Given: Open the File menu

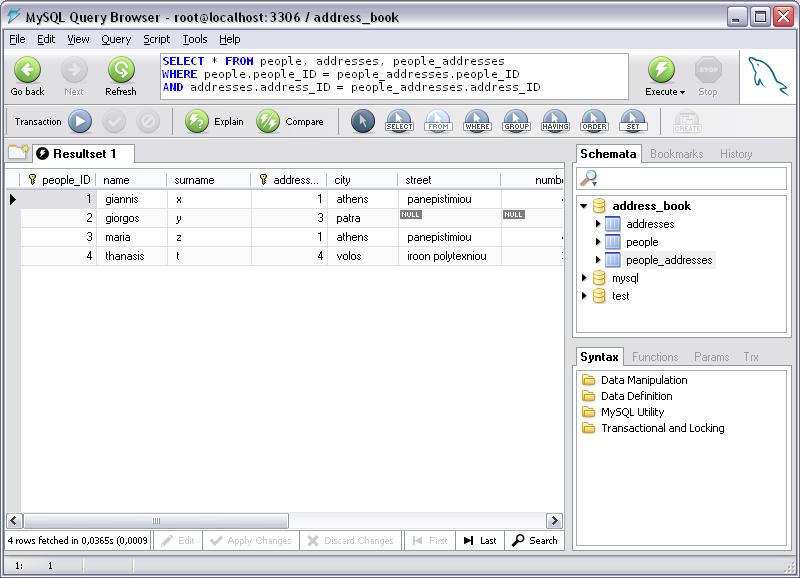Looking at the screenshot, I should (x=17, y=39).
